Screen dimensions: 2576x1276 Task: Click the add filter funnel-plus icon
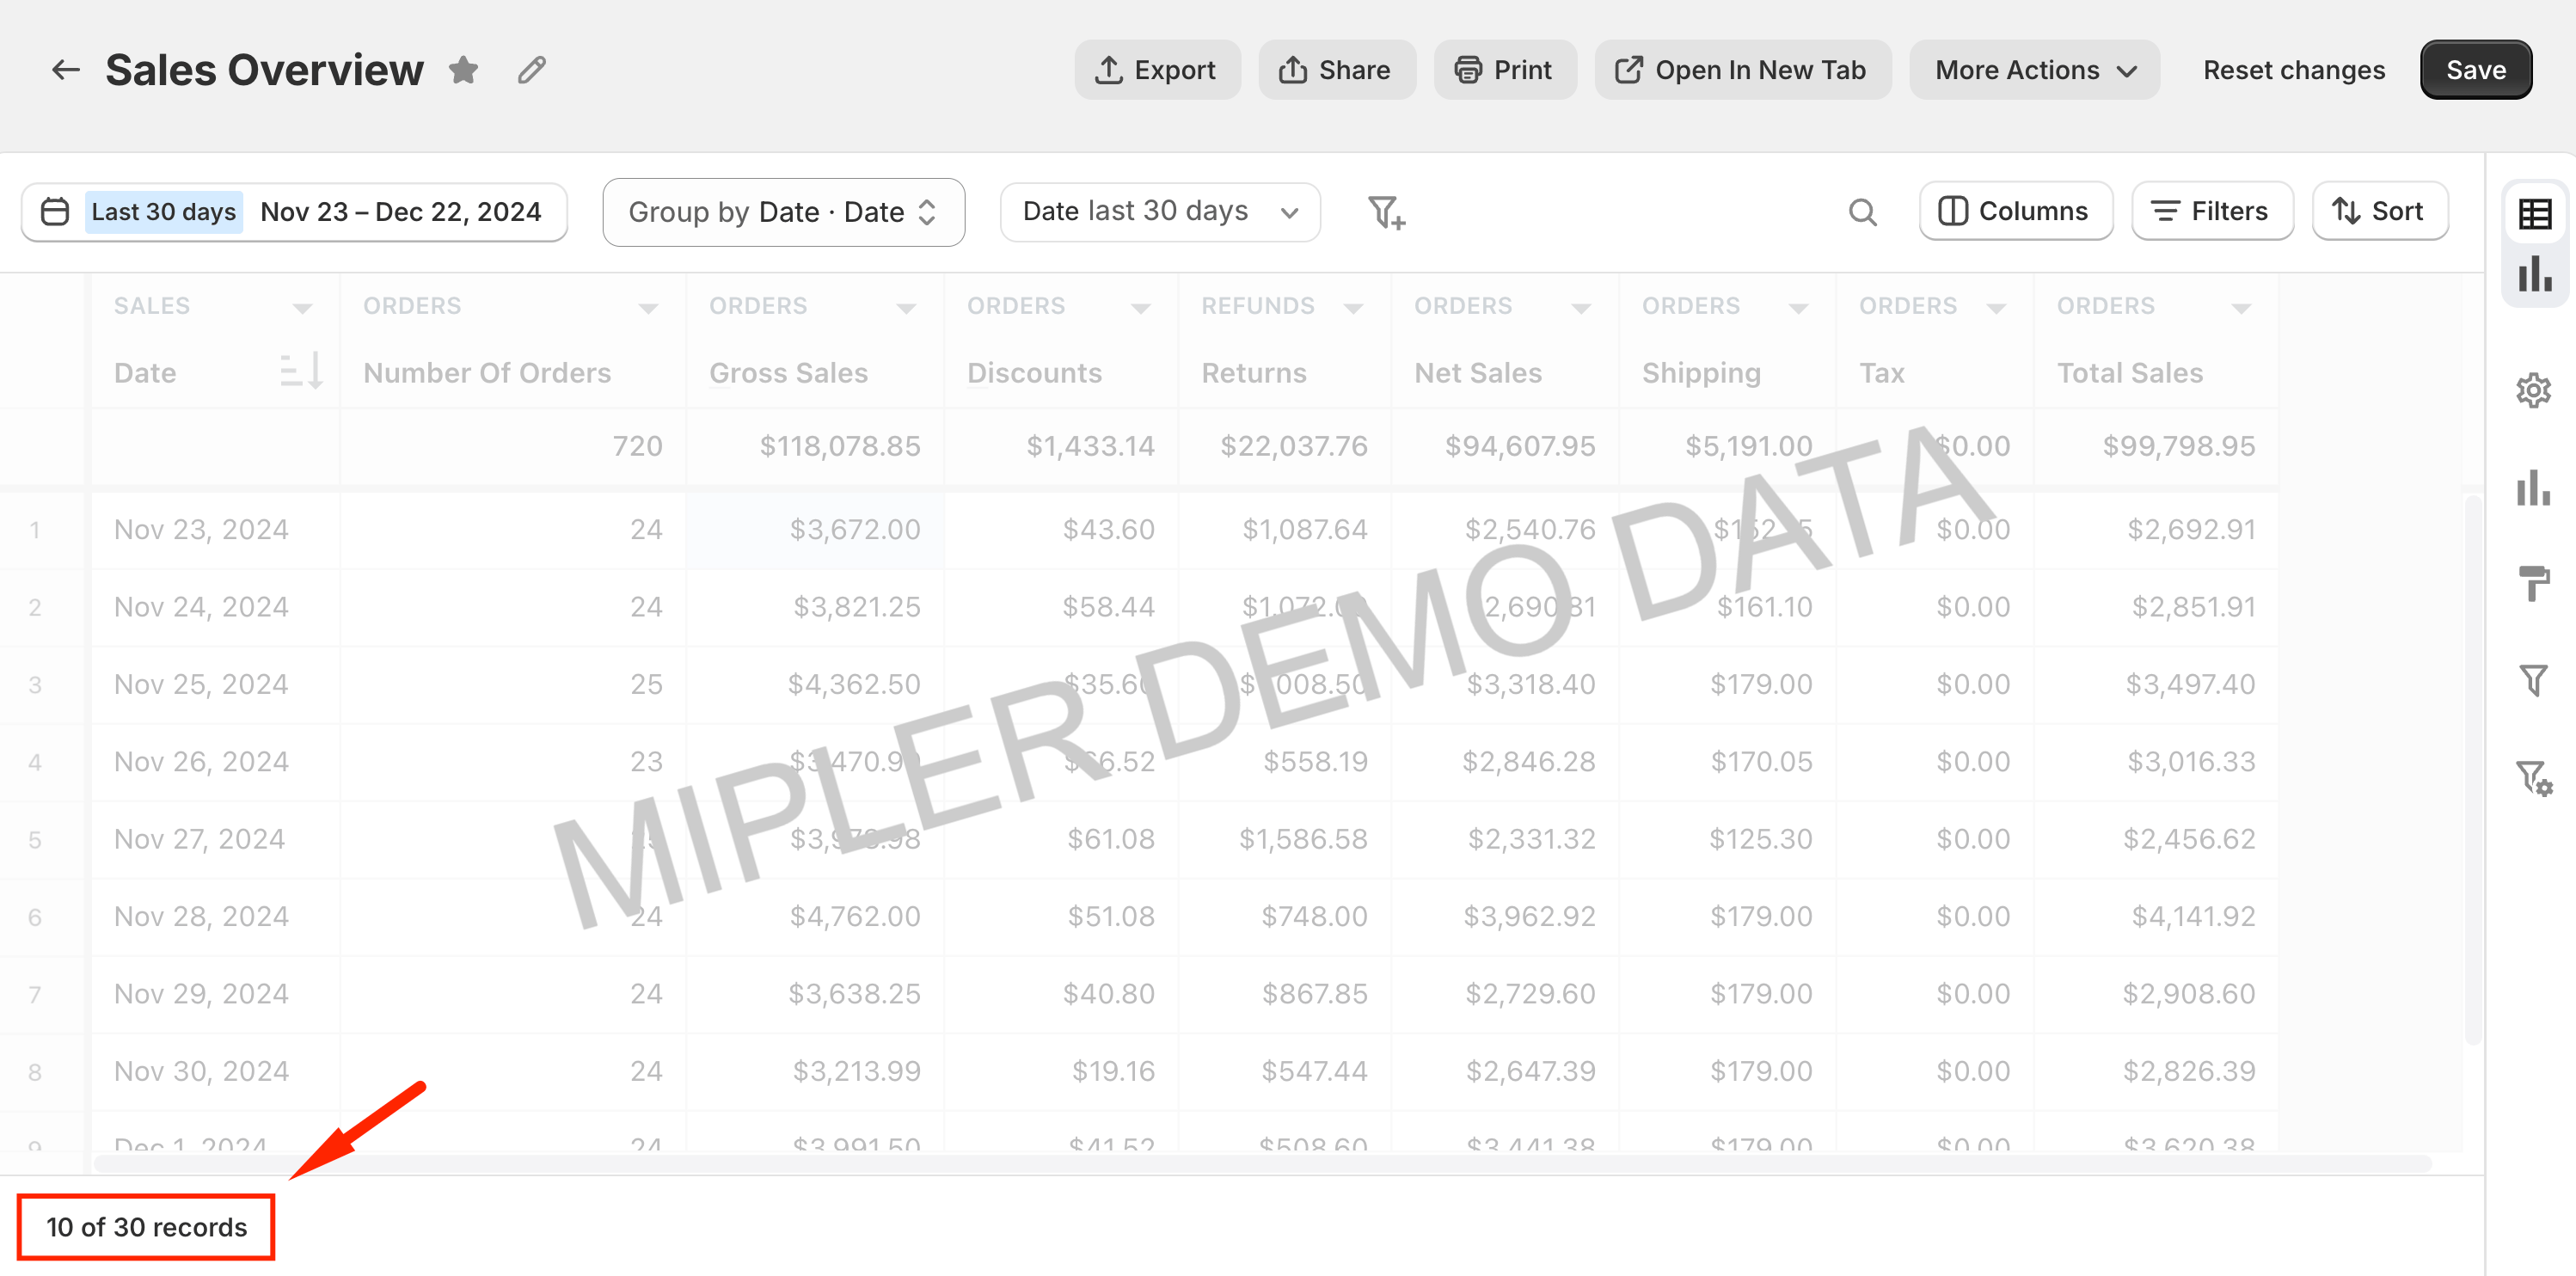tap(1386, 212)
